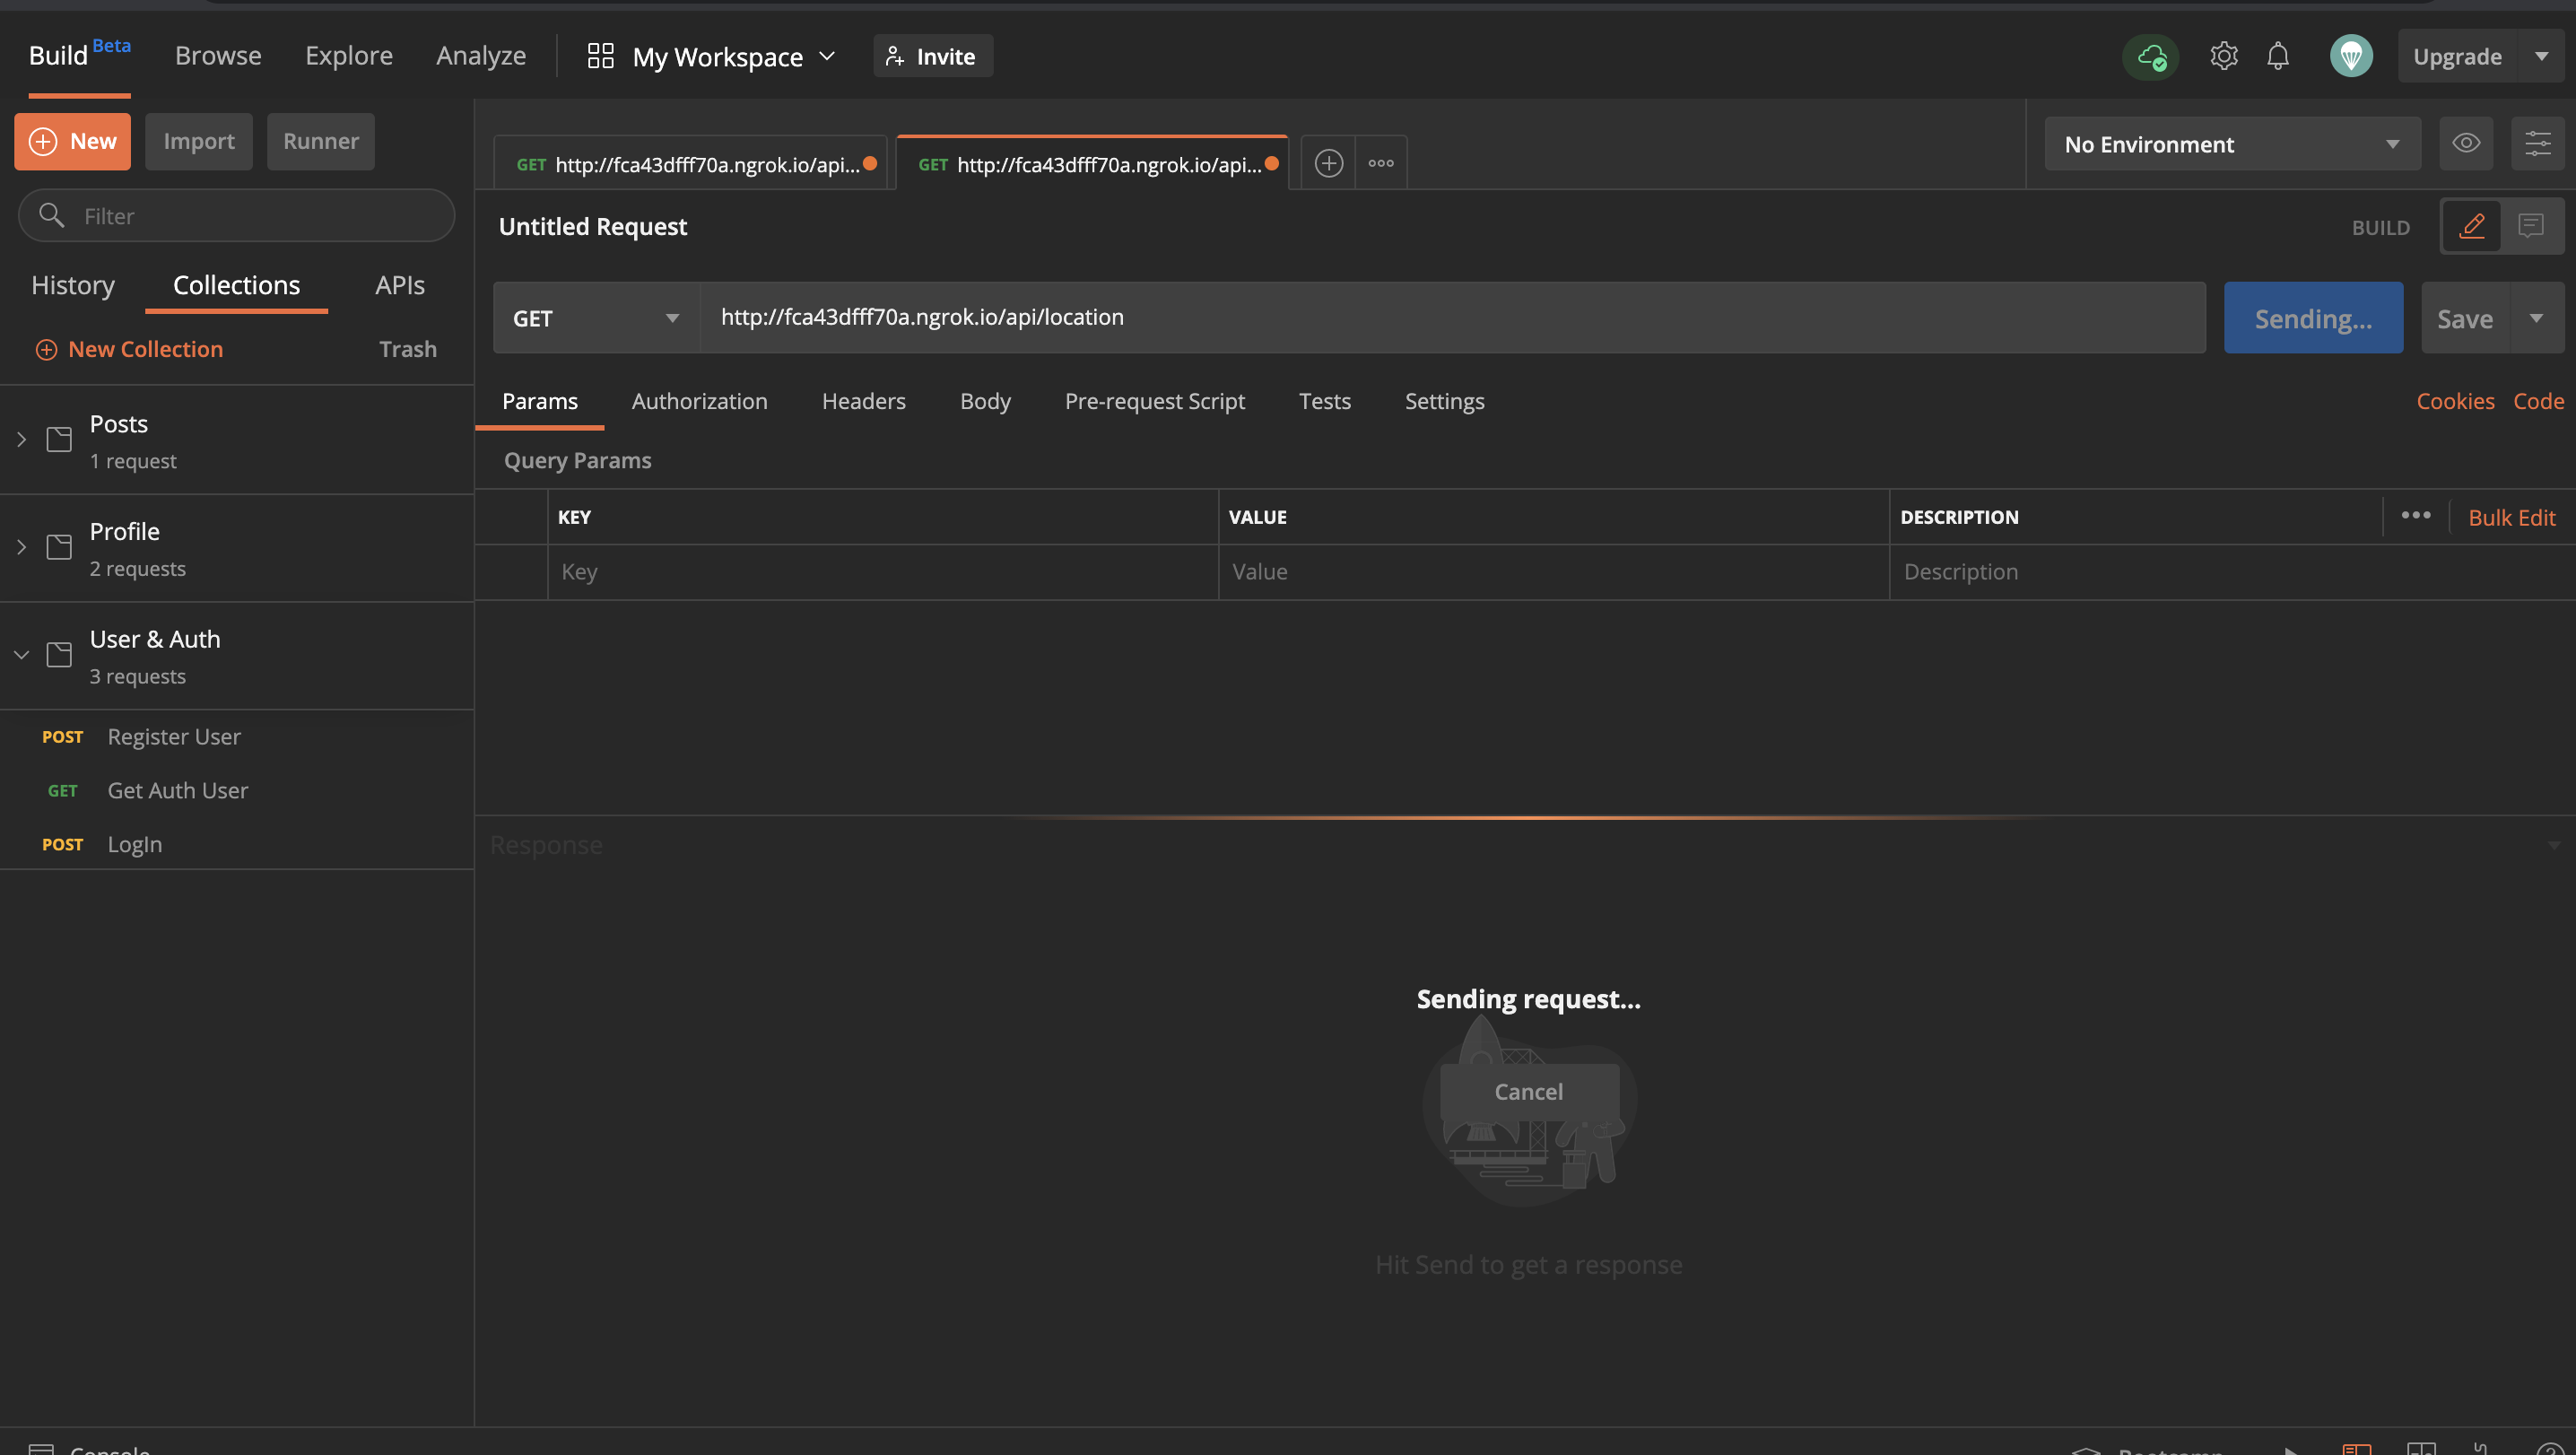Switch to the History tab
Screen dimensions: 2576x1455
point(72,285)
